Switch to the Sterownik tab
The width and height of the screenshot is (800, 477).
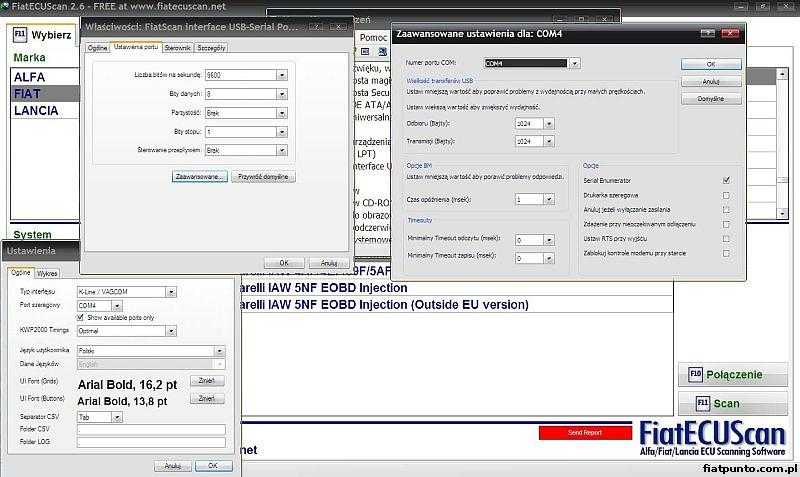click(178, 48)
